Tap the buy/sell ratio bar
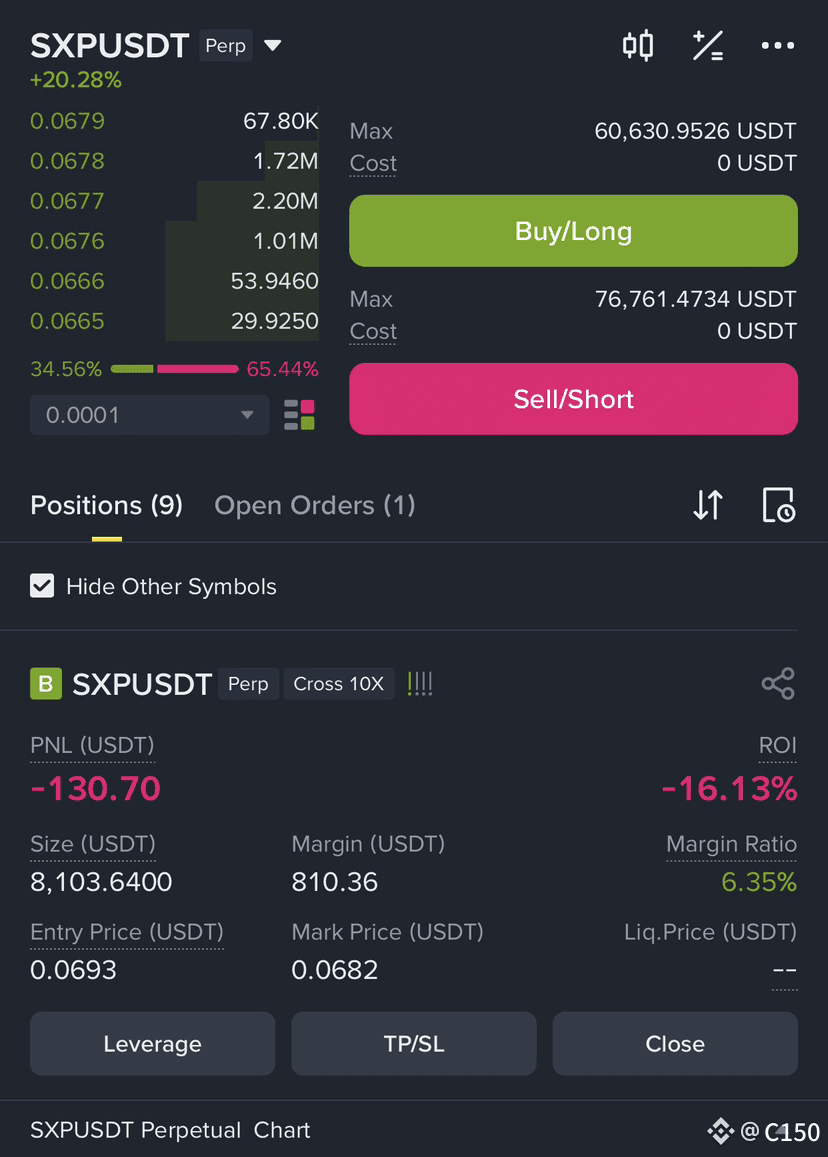 point(175,369)
